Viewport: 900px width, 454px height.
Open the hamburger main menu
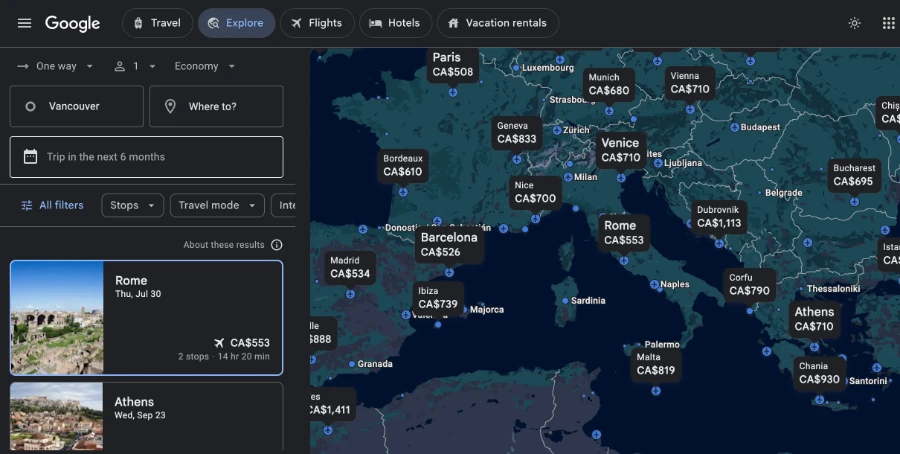coord(24,23)
